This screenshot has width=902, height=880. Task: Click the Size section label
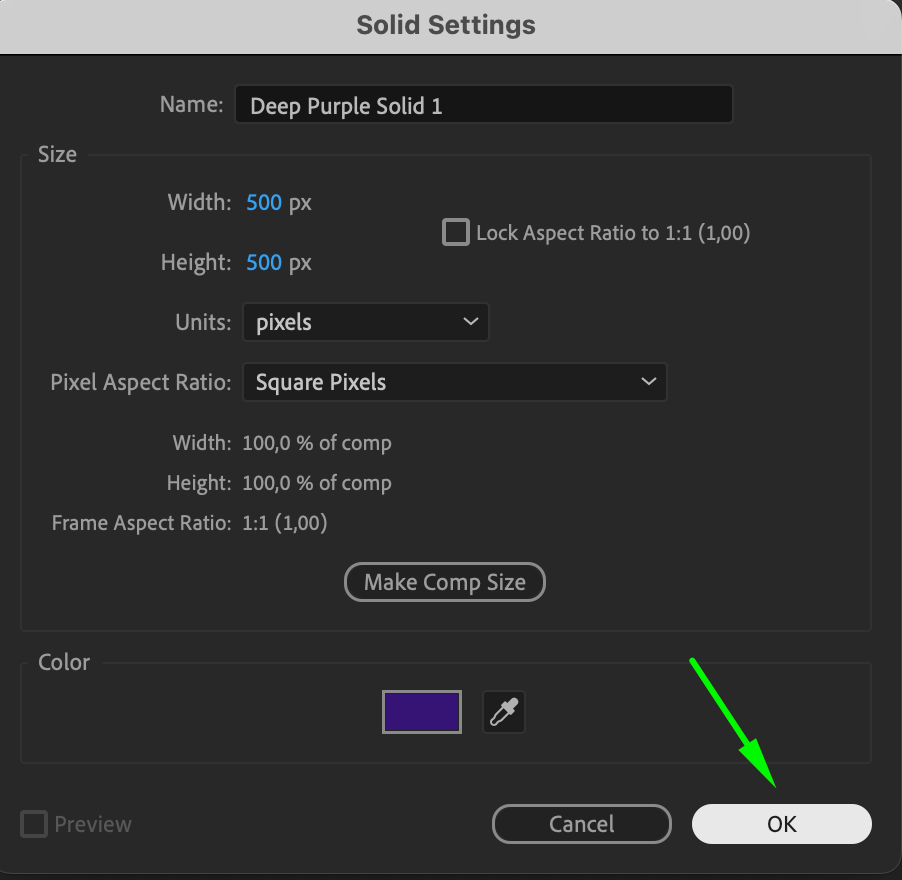57,154
